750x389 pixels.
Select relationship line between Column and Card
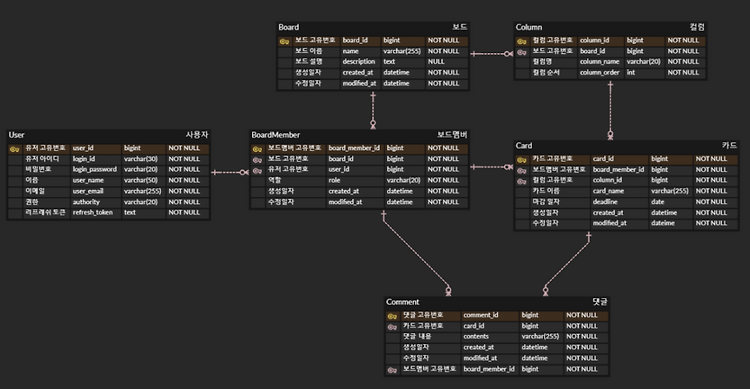click(x=610, y=110)
